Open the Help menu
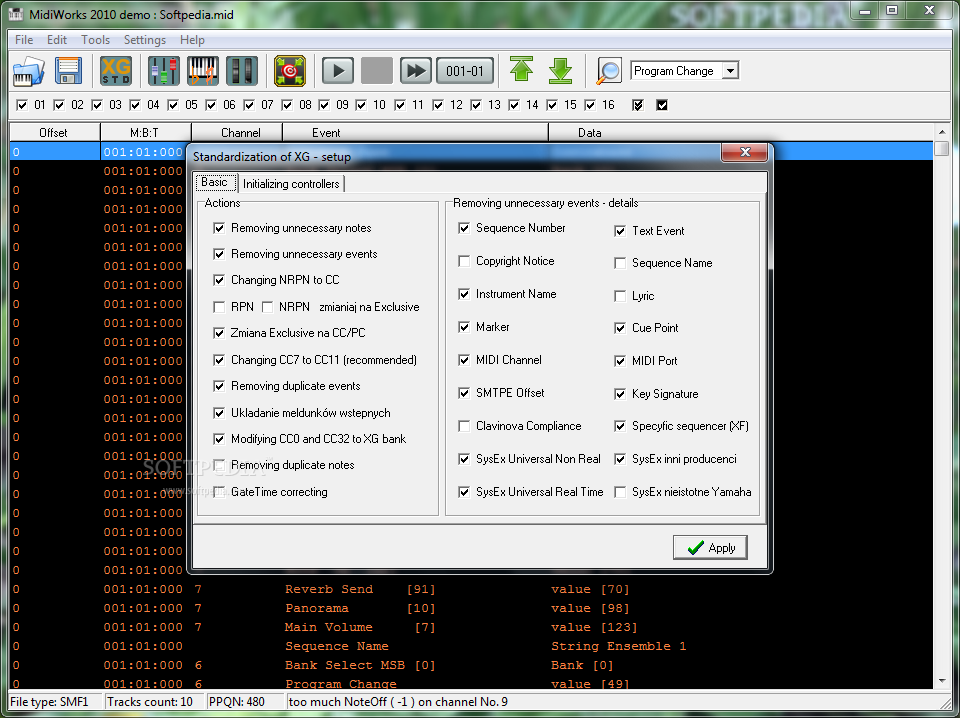Image resolution: width=960 pixels, height=718 pixels. pos(192,40)
